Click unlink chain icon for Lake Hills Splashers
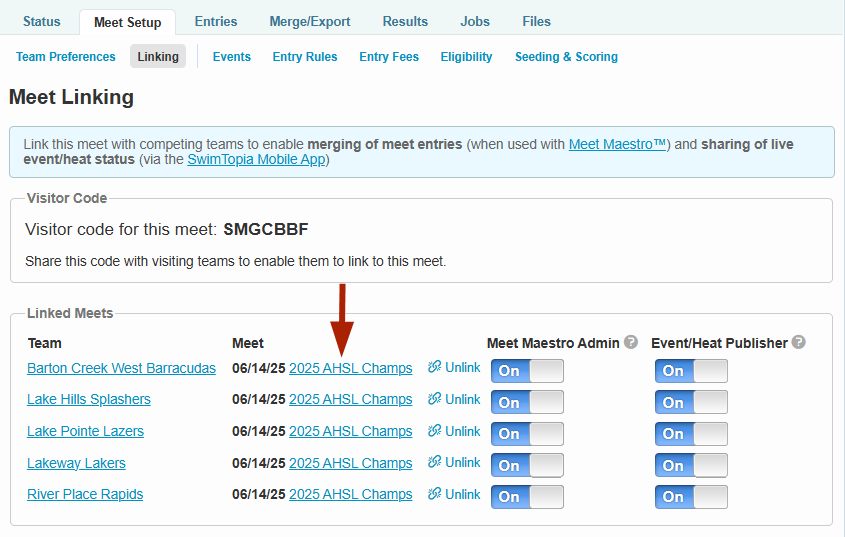The image size is (845, 537). click(x=435, y=399)
